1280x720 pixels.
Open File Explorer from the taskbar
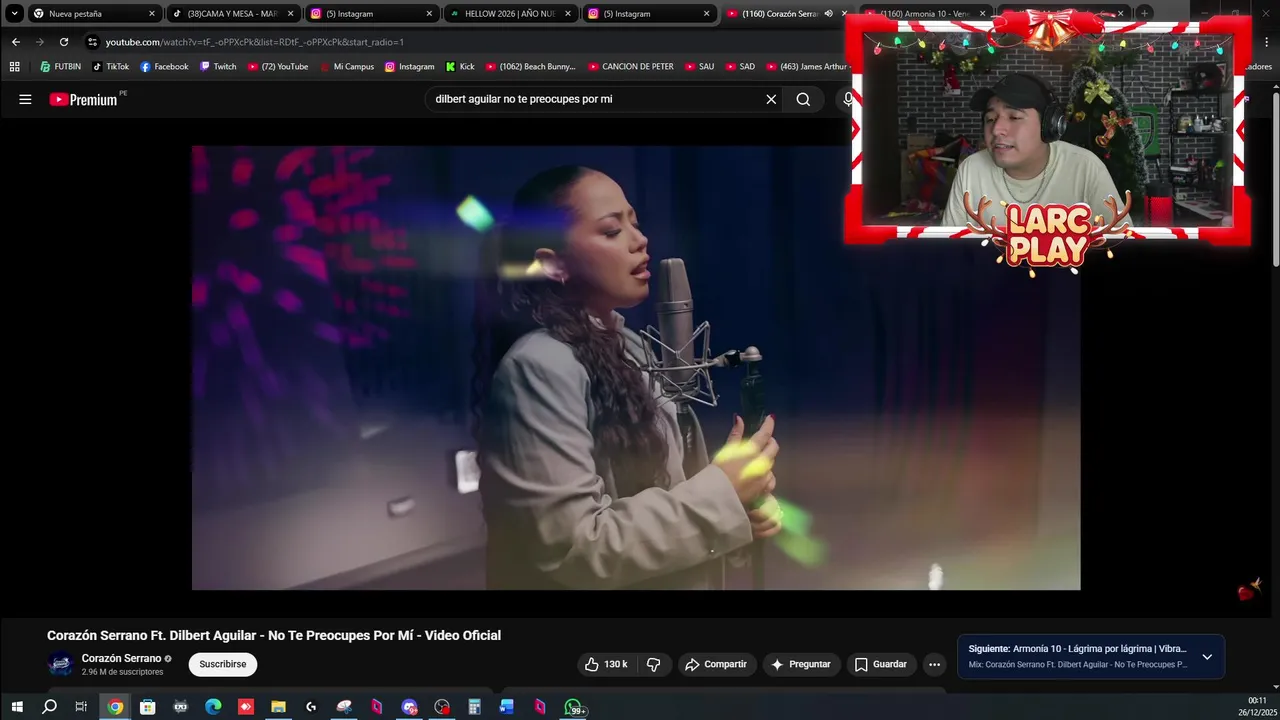[x=279, y=707]
